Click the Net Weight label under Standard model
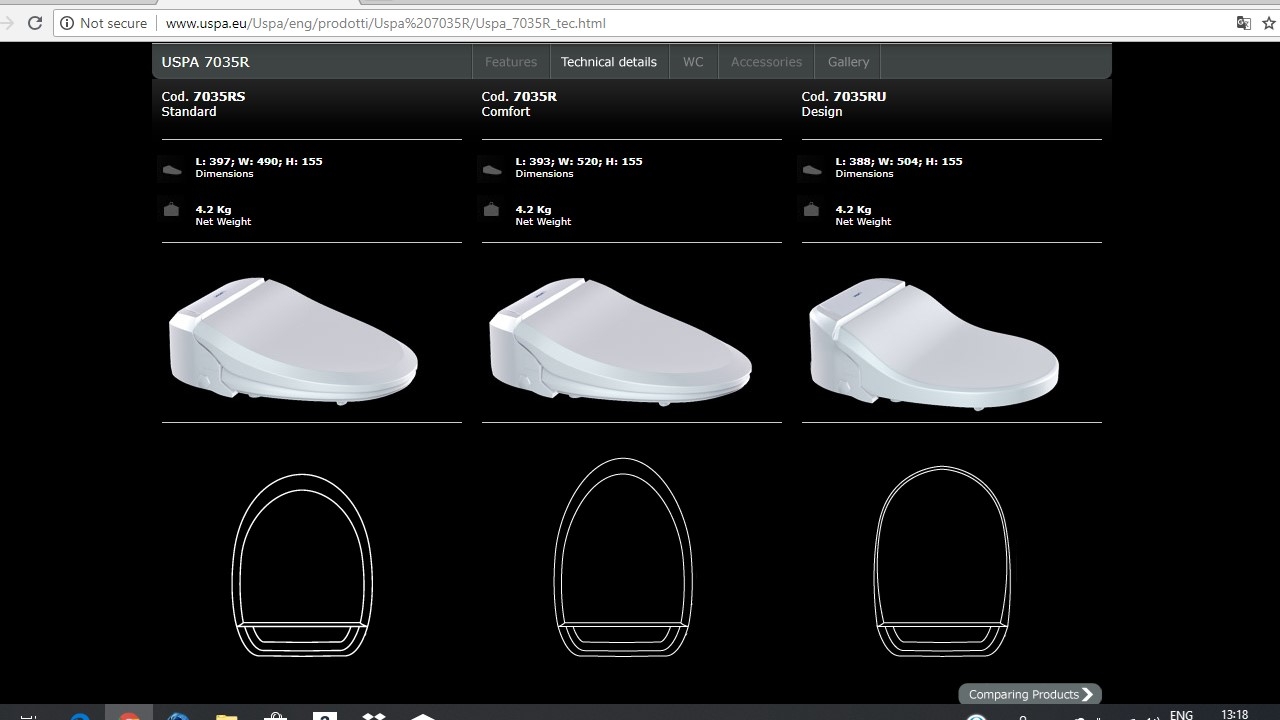The width and height of the screenshot is (1280, 720). pos(223,222)
